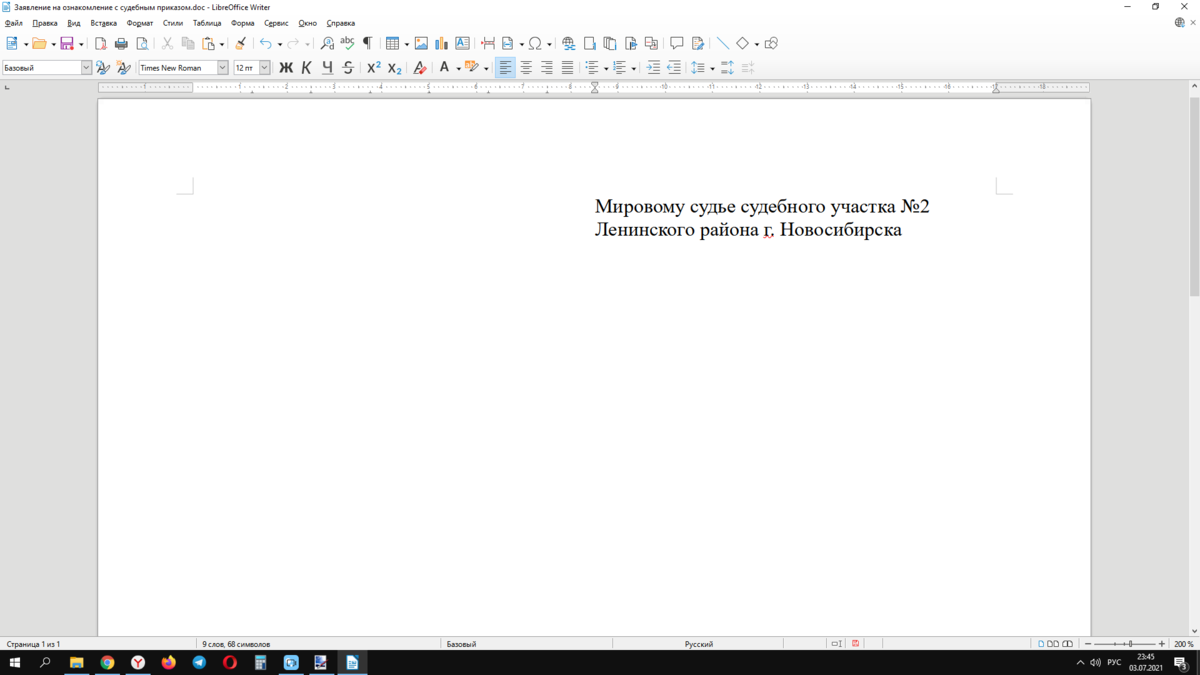Open the 12 пт font size dropdown
Image resolution: width=1200 pixels, height=675 pixels.
[265, 67]
